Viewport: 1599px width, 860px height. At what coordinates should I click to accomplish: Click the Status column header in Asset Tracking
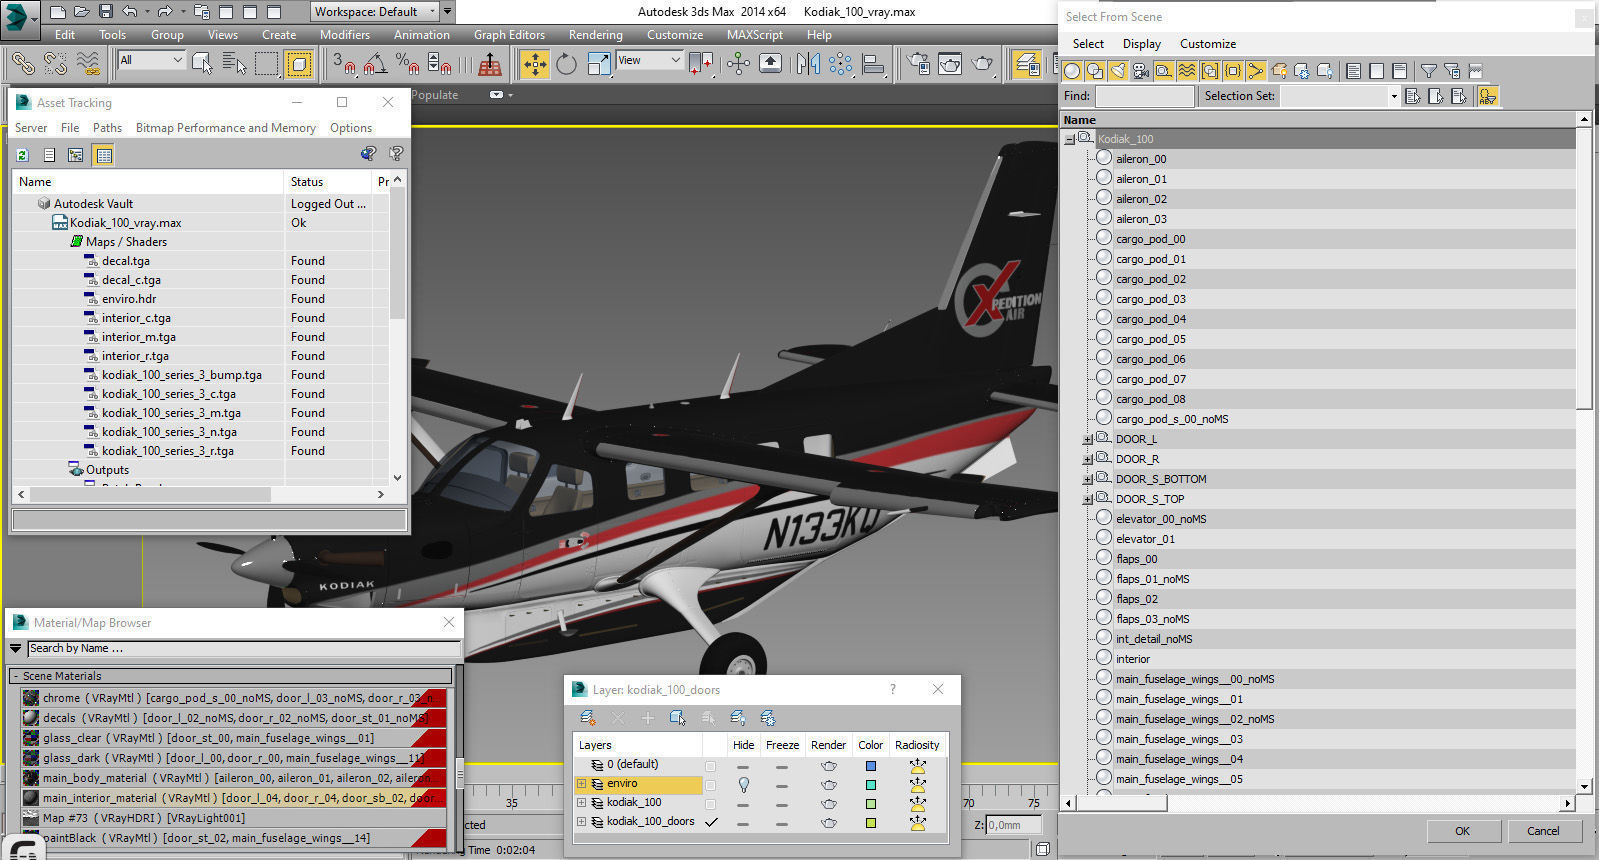pos(327,182)
